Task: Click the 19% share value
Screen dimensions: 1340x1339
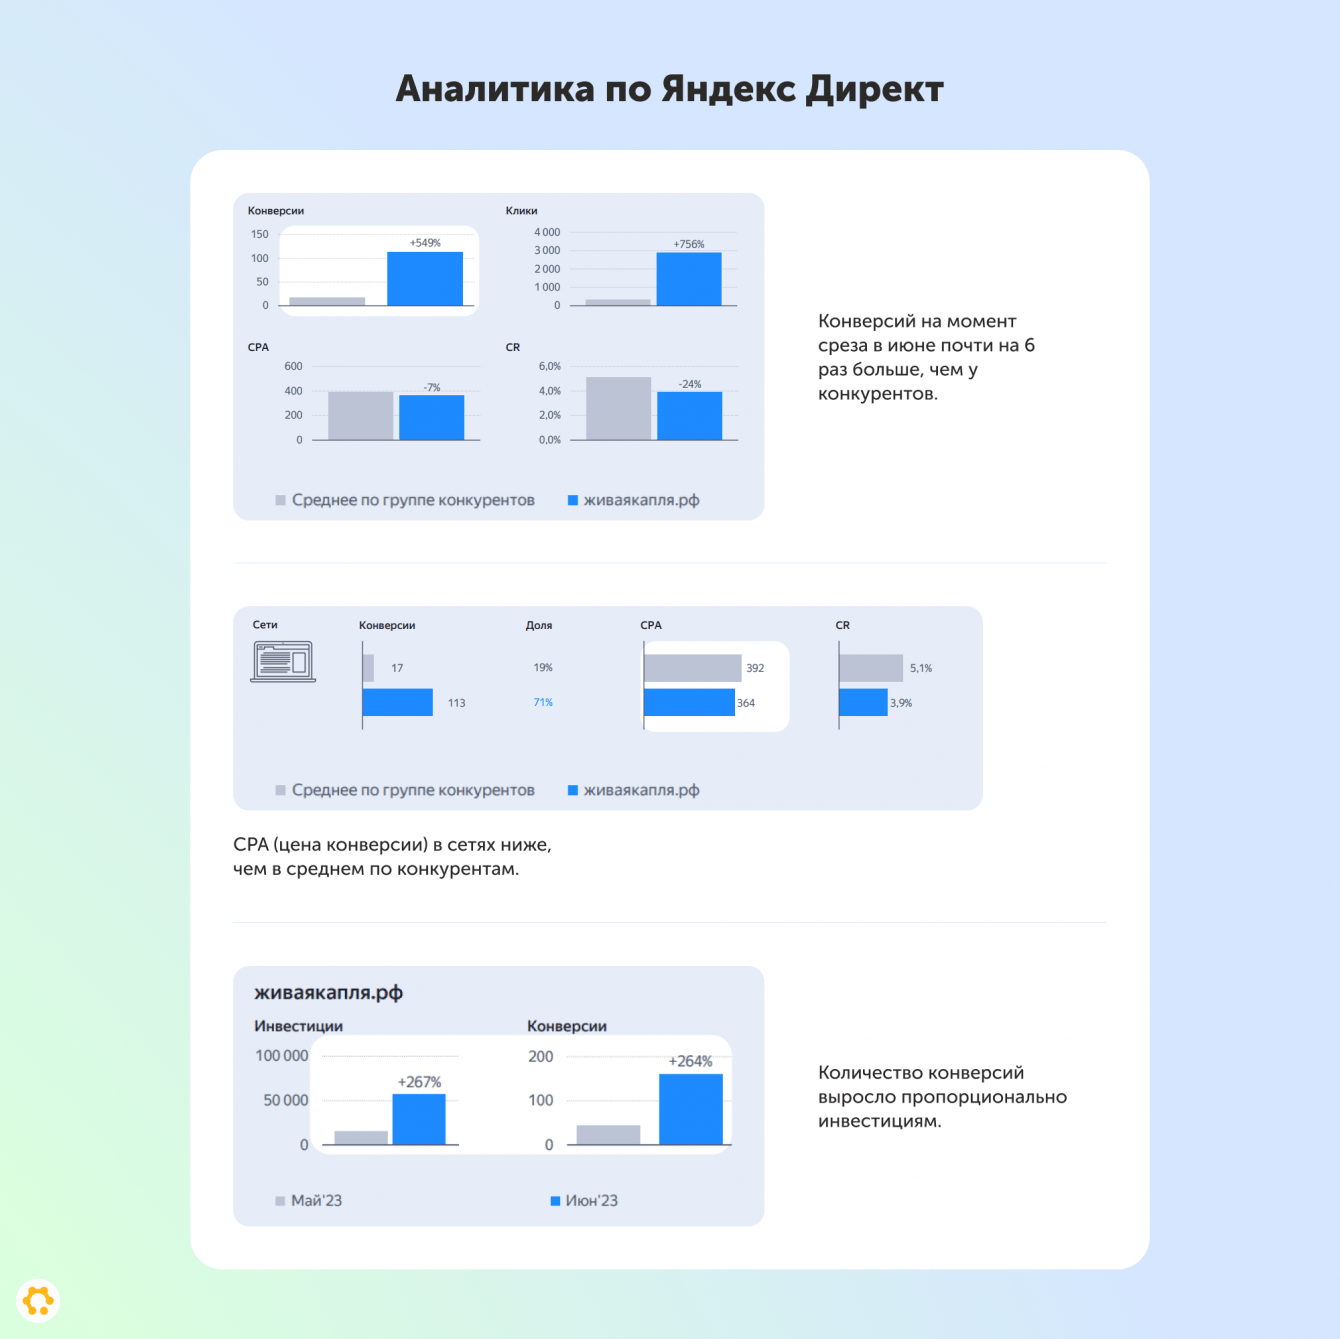Action: tap(543, 667)
